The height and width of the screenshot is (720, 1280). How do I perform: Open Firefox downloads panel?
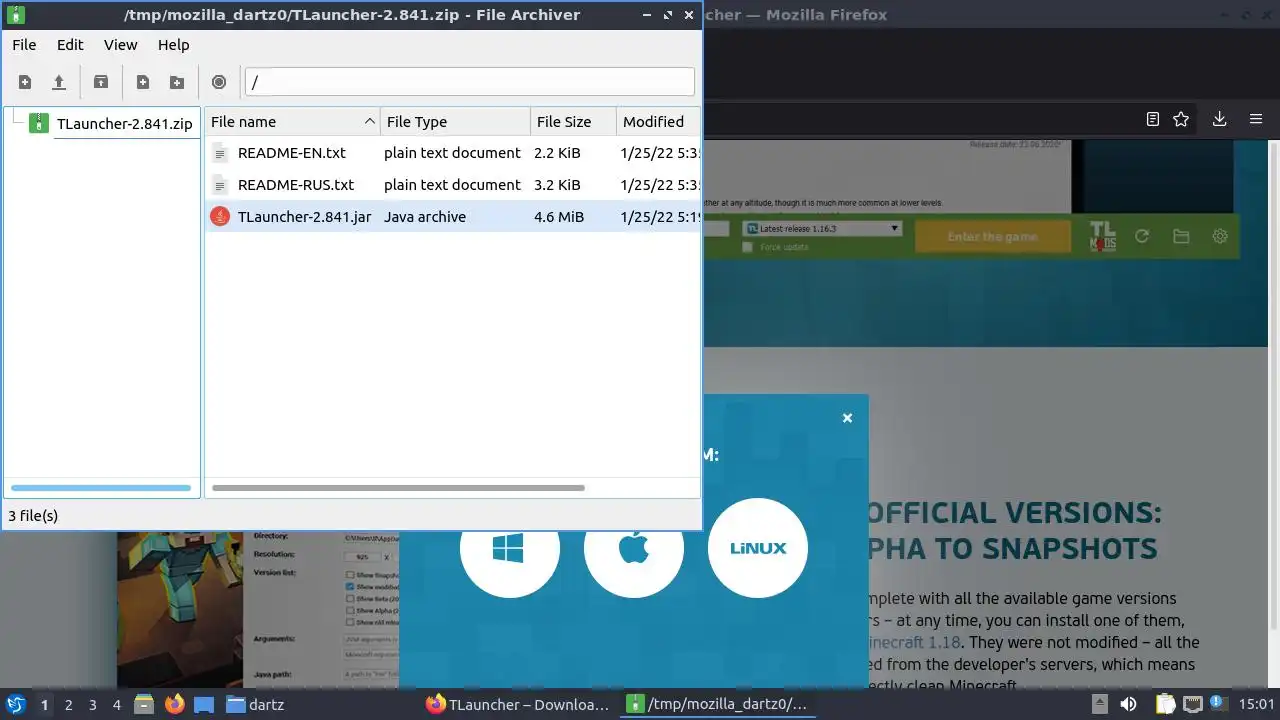point(1219,119)
